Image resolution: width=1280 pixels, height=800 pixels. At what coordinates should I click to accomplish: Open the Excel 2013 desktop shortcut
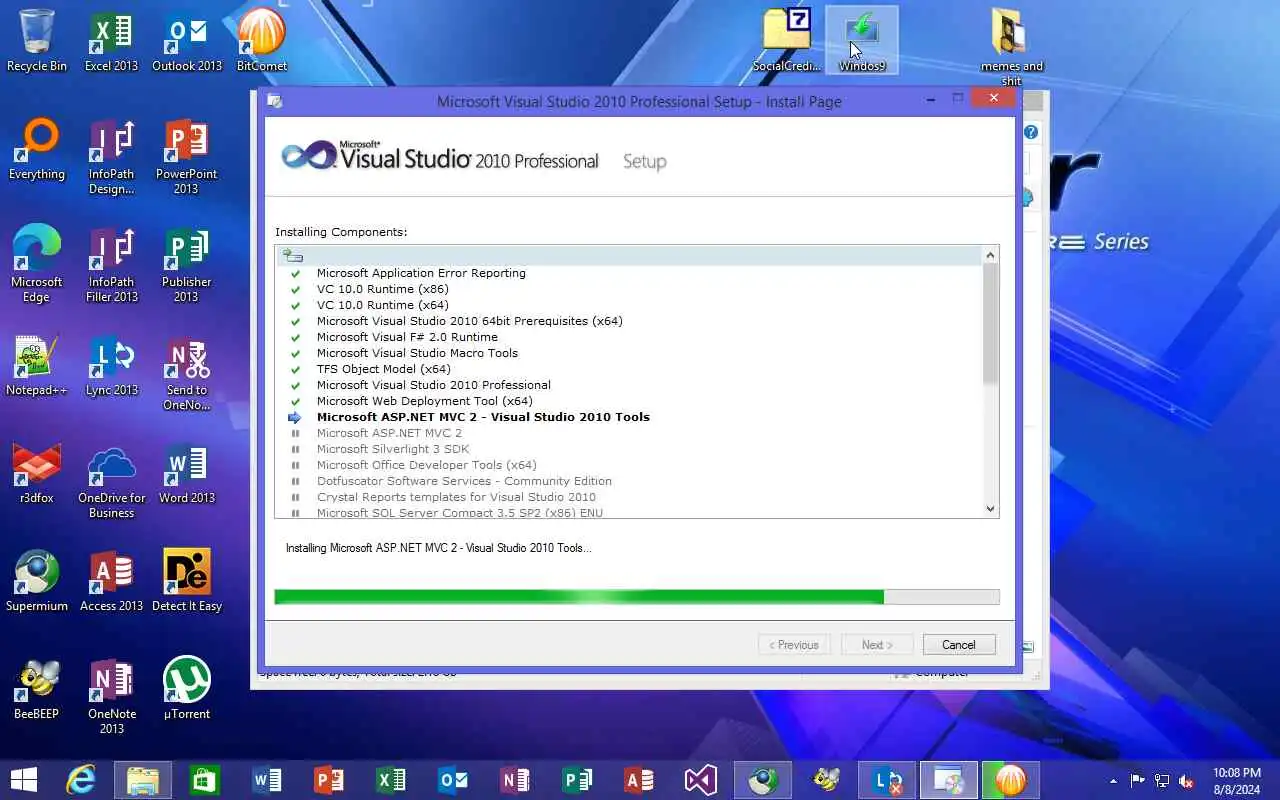point(112,40)
